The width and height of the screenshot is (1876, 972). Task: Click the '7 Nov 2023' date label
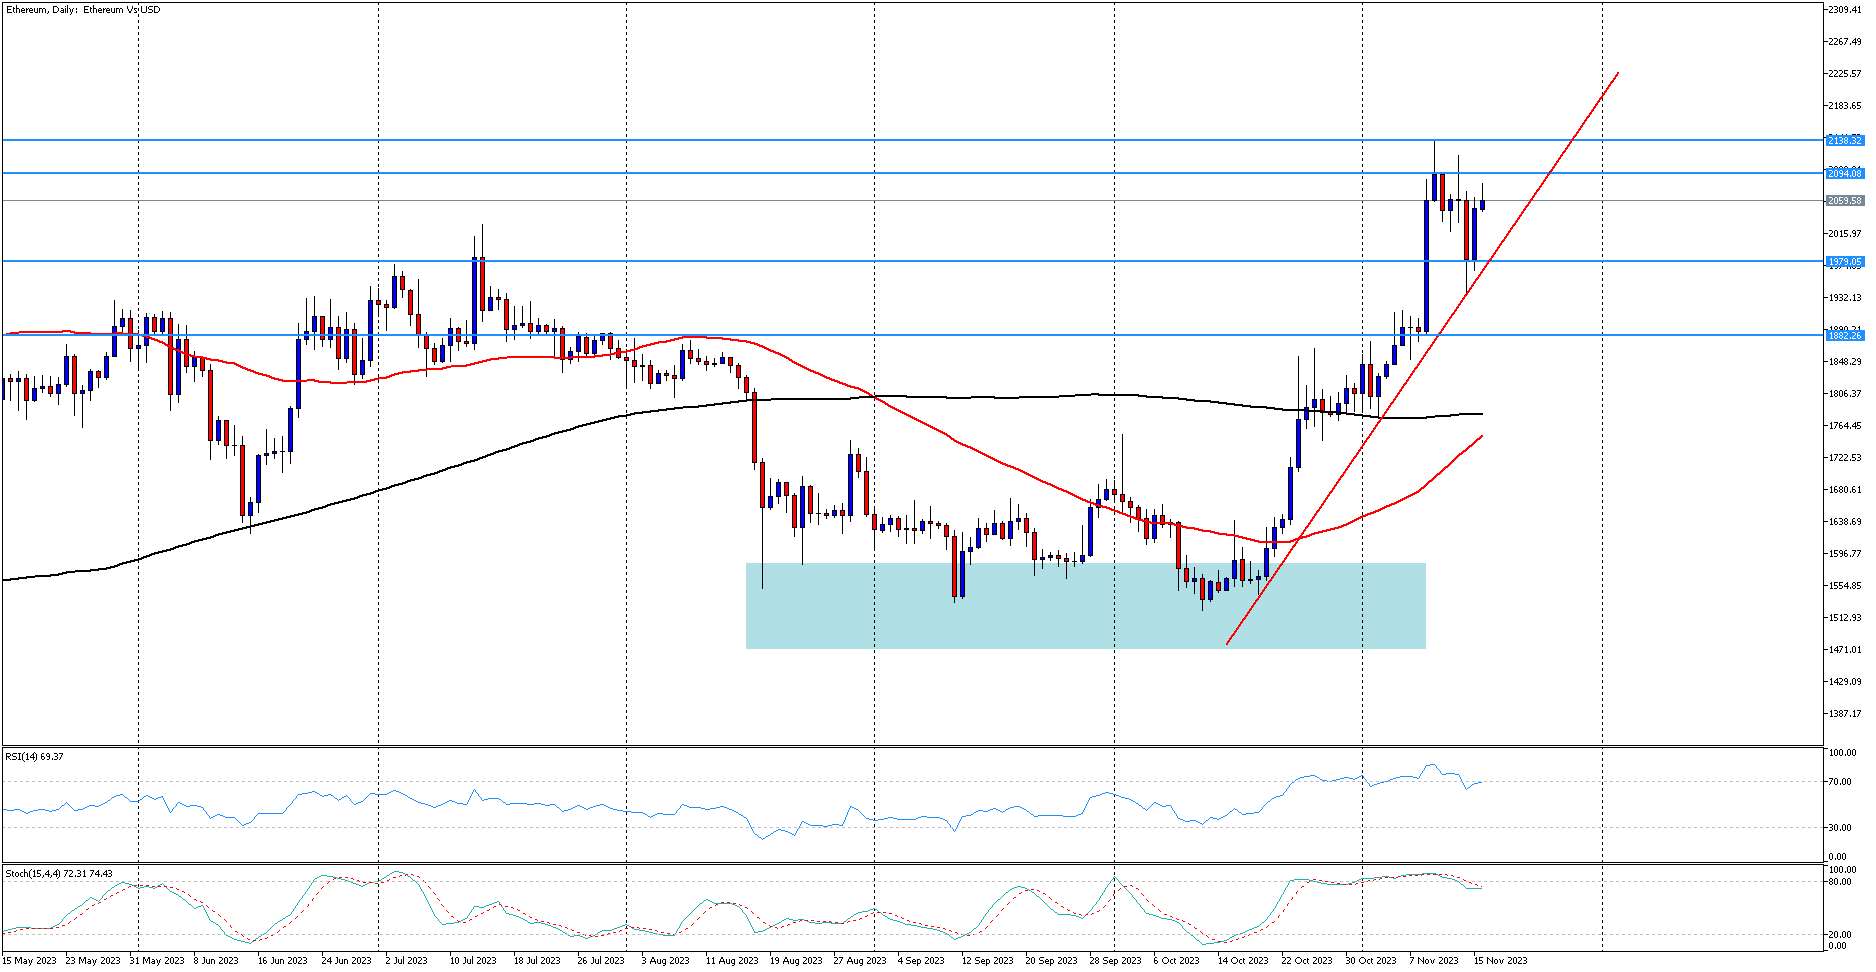tap(1434, 961)
